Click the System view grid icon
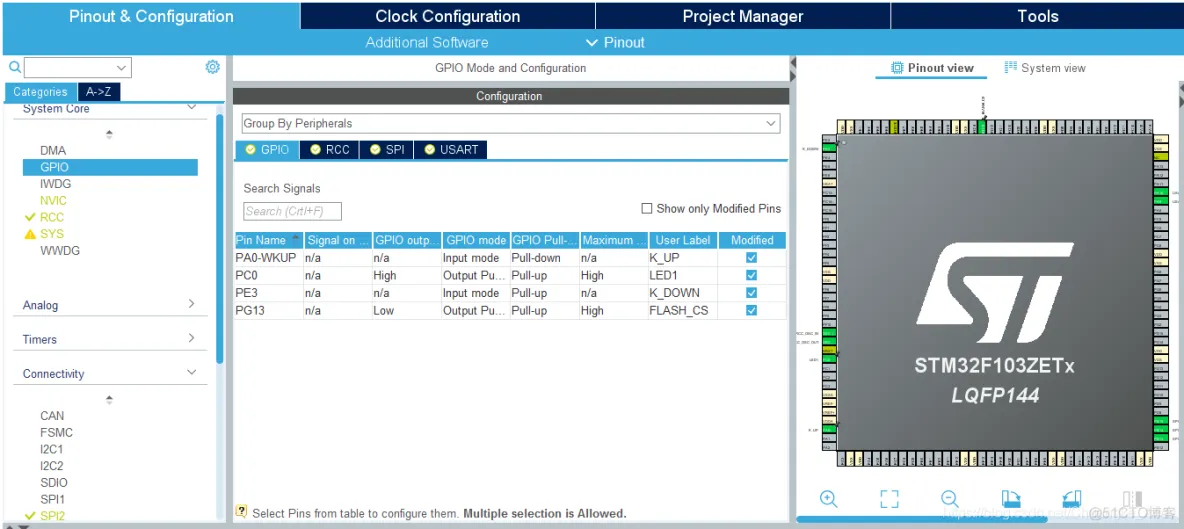Screen dimensions: 1184x529 coord(1010,68)
